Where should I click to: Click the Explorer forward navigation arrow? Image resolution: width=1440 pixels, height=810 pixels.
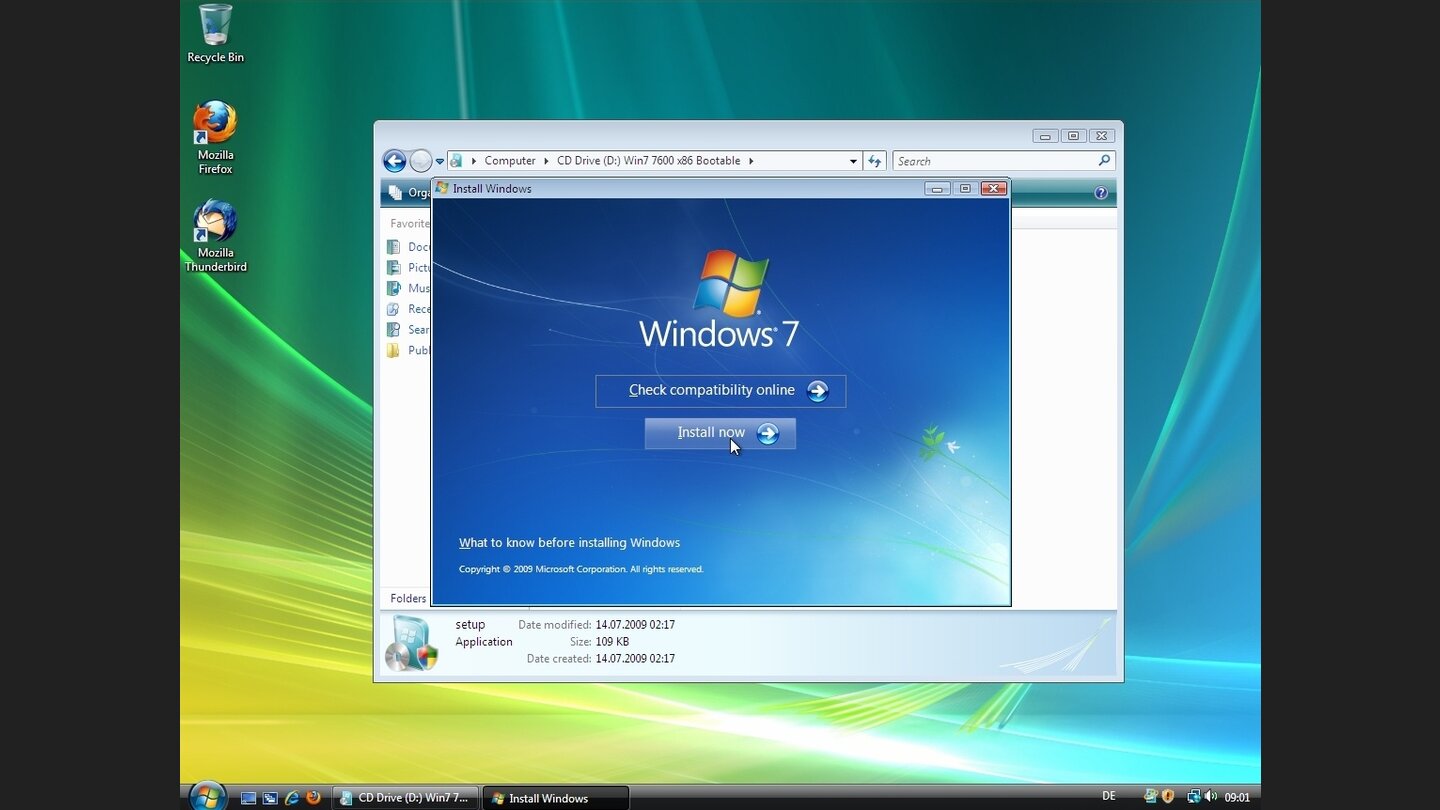(x=421, y=161)
